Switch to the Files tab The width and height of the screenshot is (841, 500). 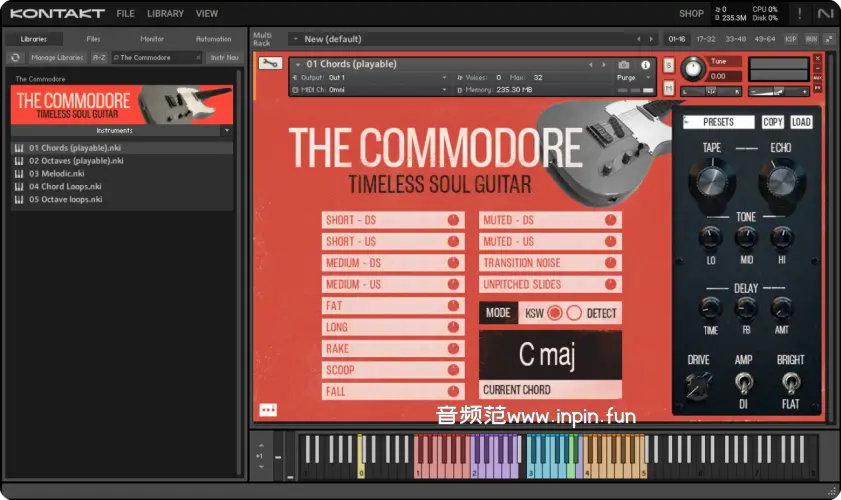tap(93, 39)
